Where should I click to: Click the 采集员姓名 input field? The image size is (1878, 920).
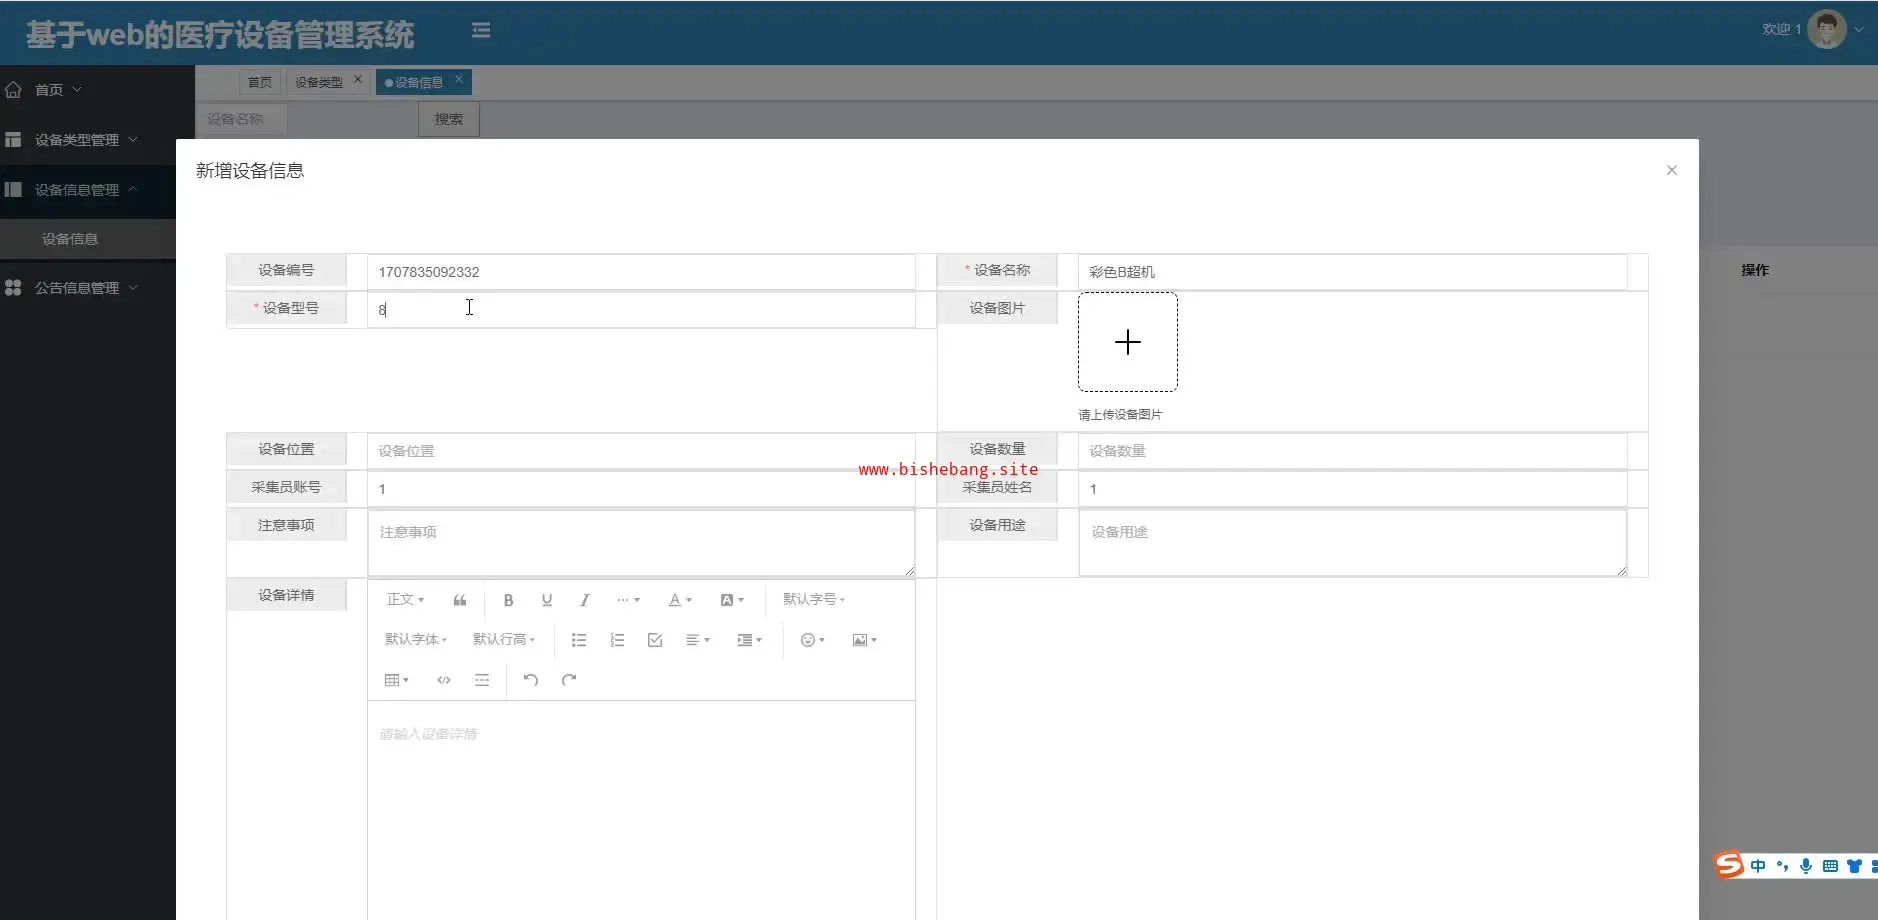1352,489
